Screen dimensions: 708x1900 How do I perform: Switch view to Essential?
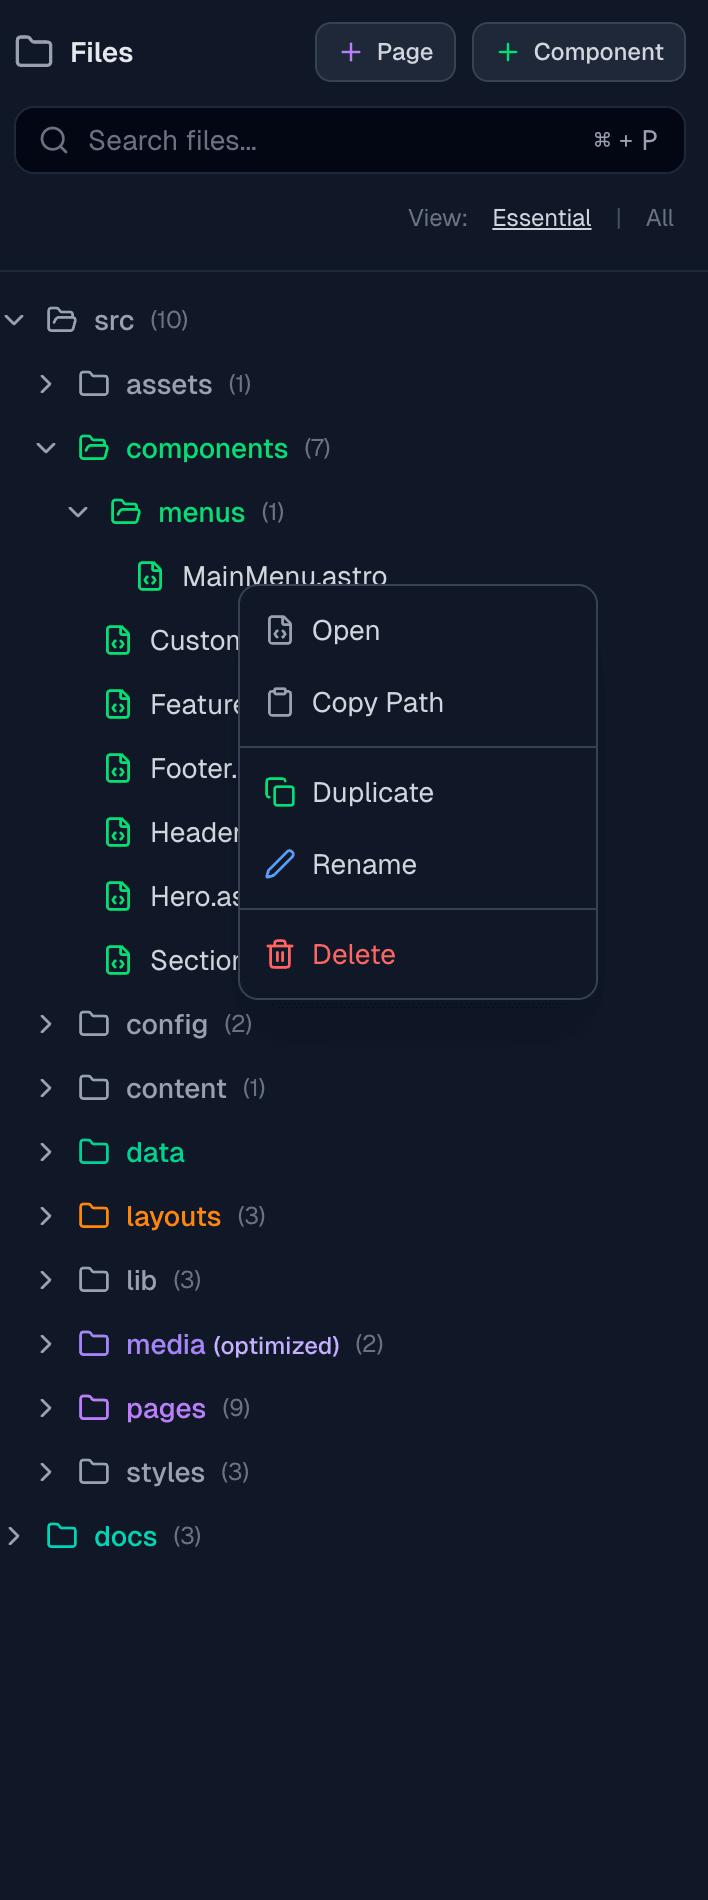point(541,218)
